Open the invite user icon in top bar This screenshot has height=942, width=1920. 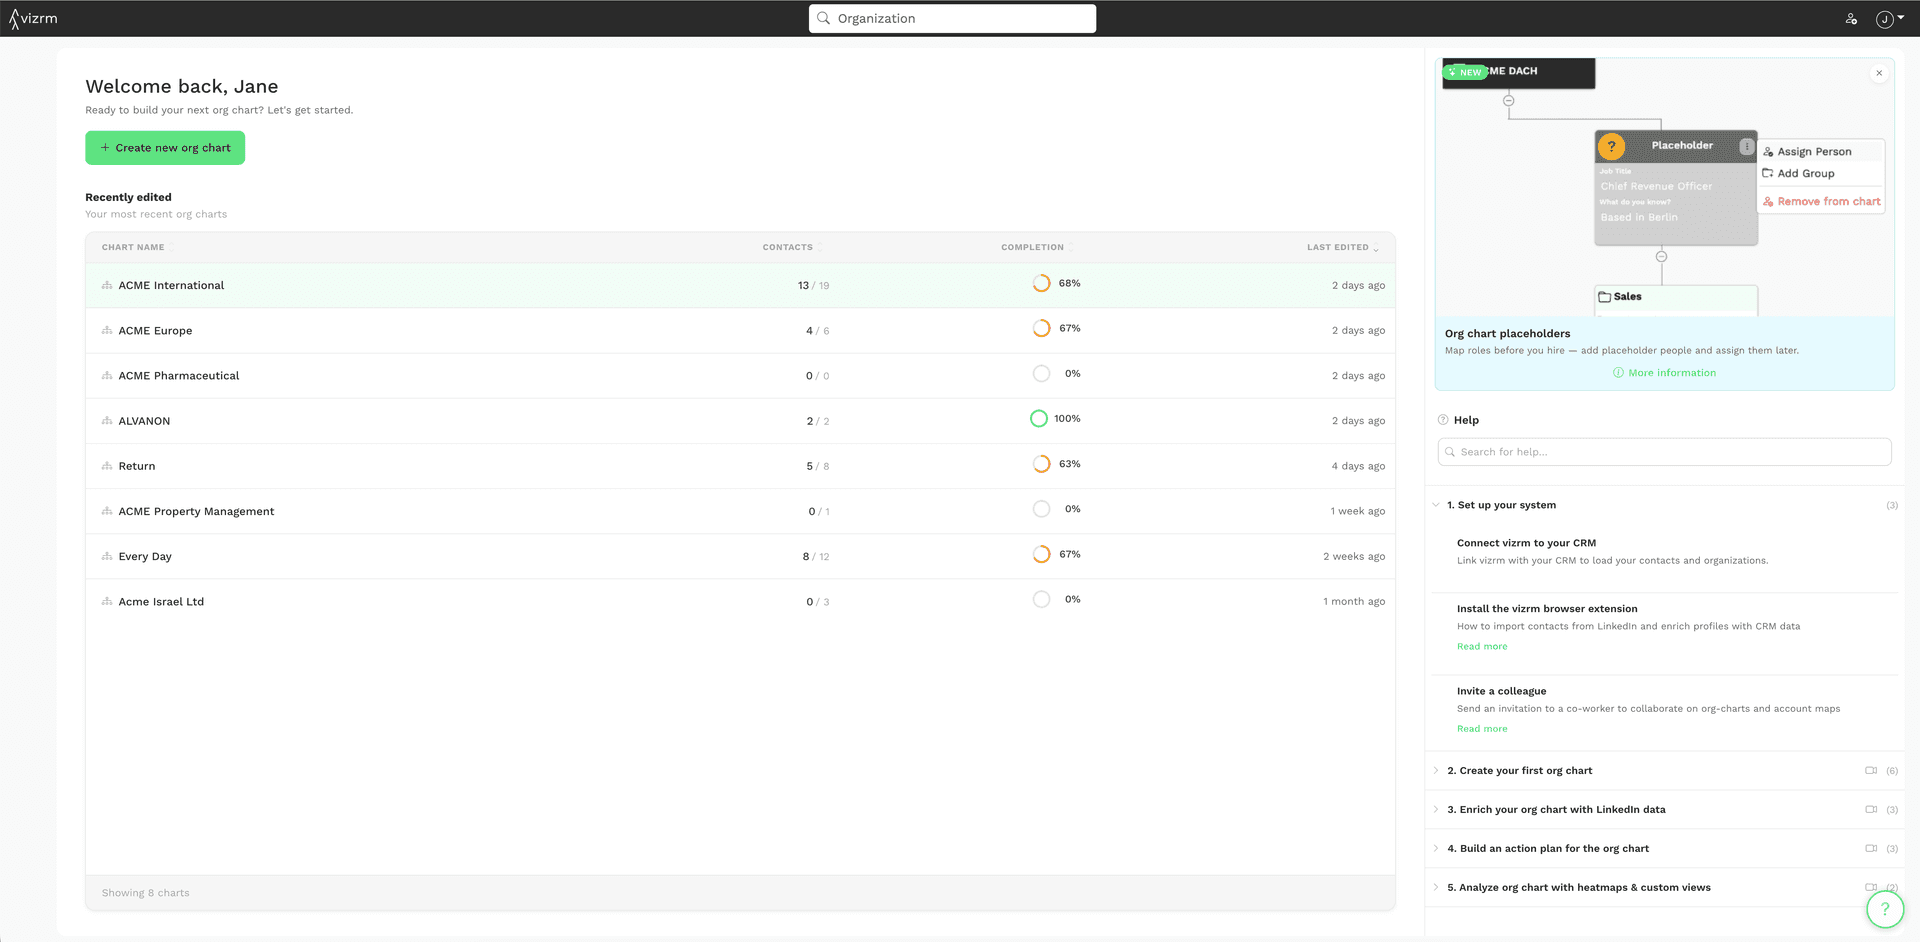1851,18
